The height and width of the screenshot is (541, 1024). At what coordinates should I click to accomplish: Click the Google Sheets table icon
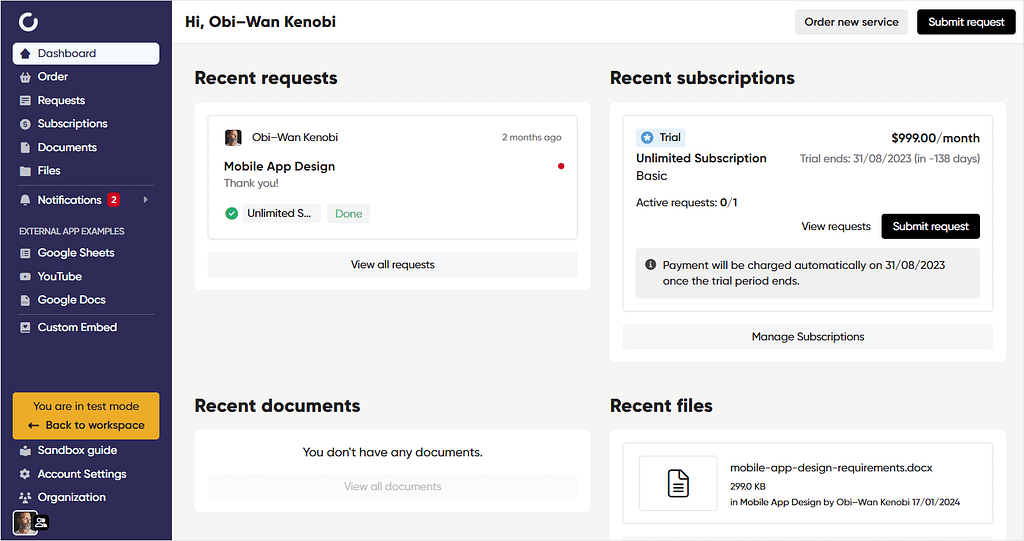click(x=25, y=254)
